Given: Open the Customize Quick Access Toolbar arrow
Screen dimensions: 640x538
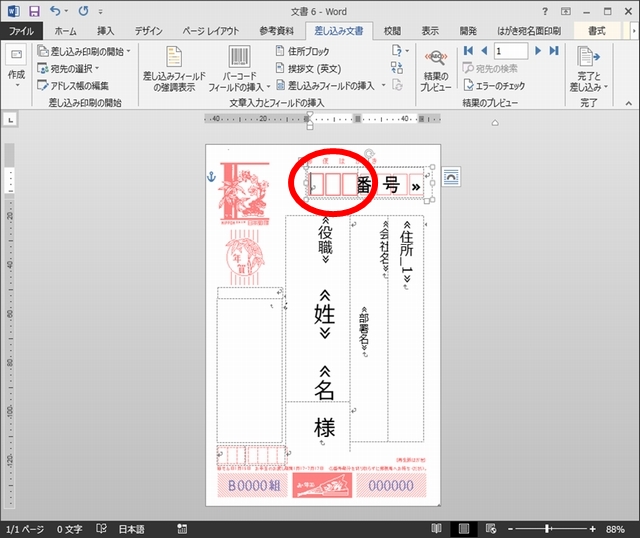Looking at the screenshot, I should 100,12.
